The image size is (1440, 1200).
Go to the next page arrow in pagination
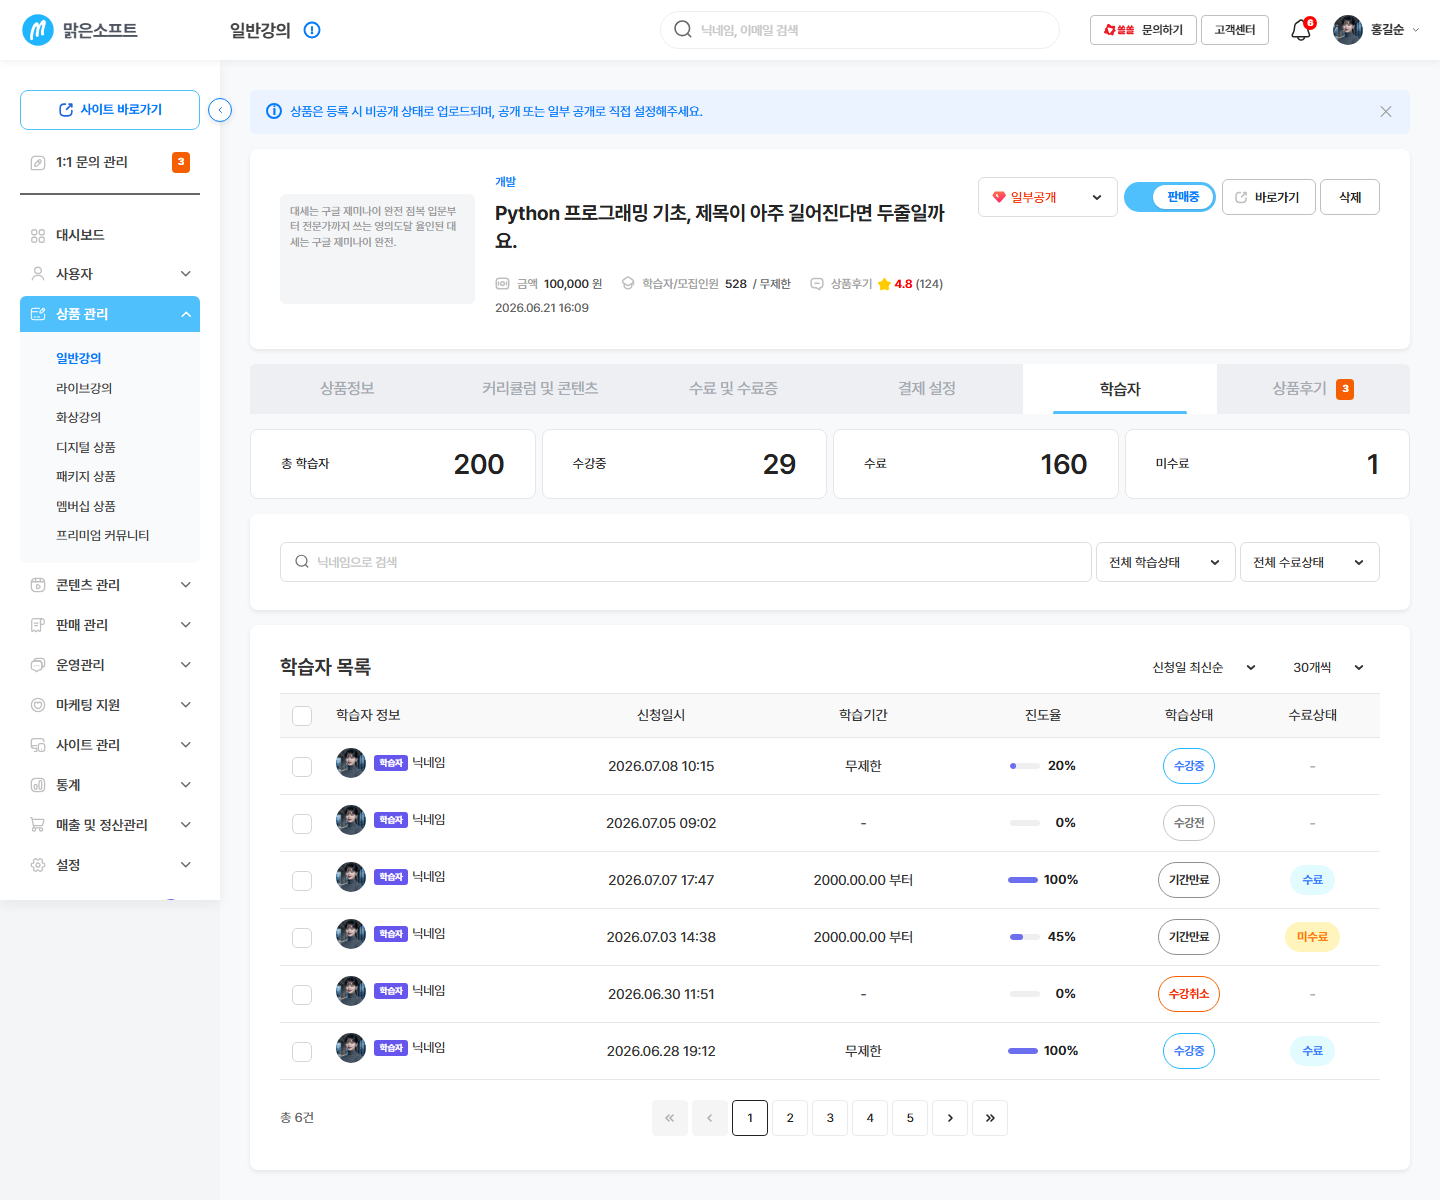950,1118
